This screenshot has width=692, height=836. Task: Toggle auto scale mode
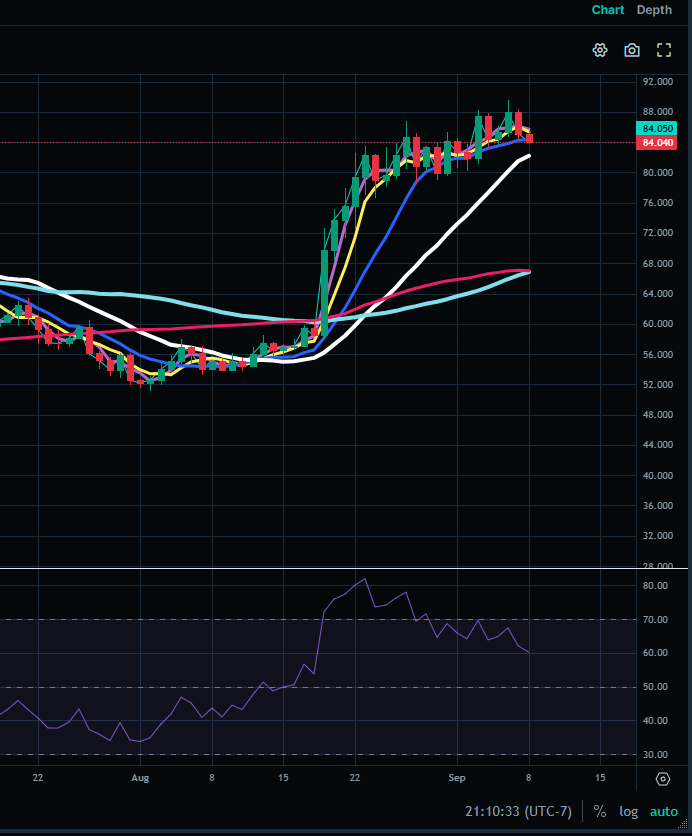pos(664,811)
